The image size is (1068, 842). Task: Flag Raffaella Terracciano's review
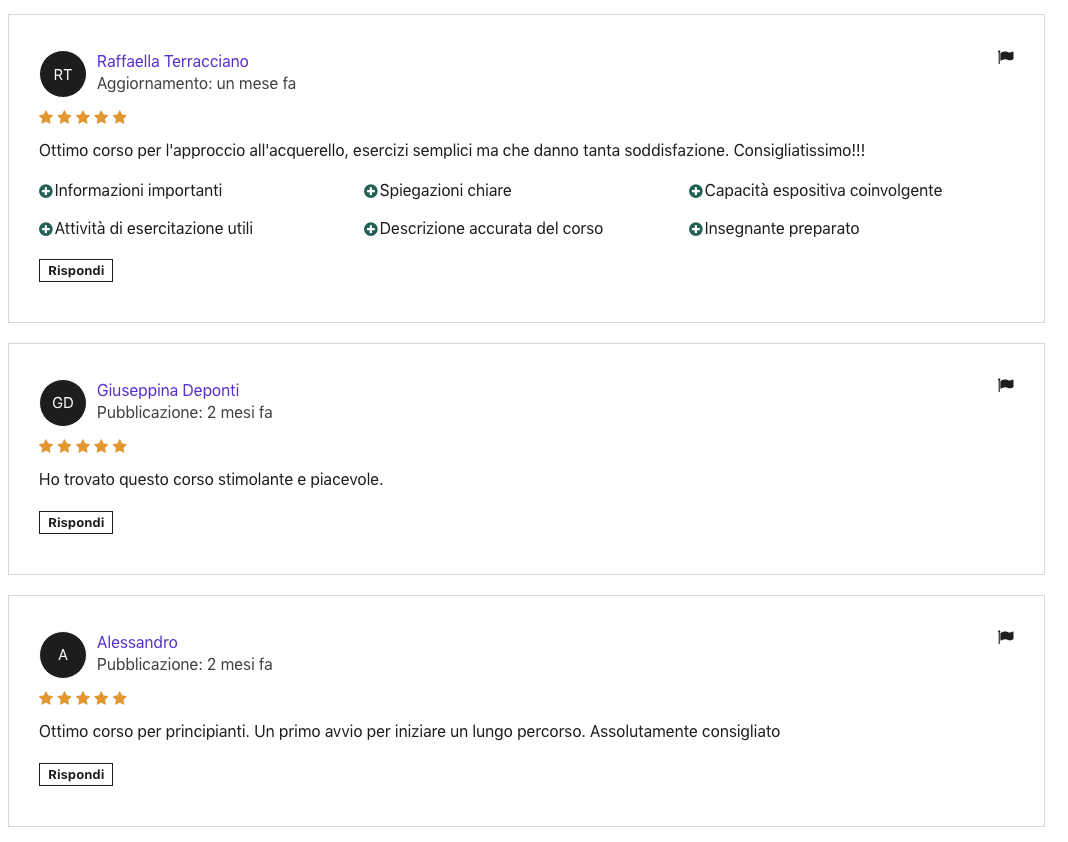(x=1005, y=57)
